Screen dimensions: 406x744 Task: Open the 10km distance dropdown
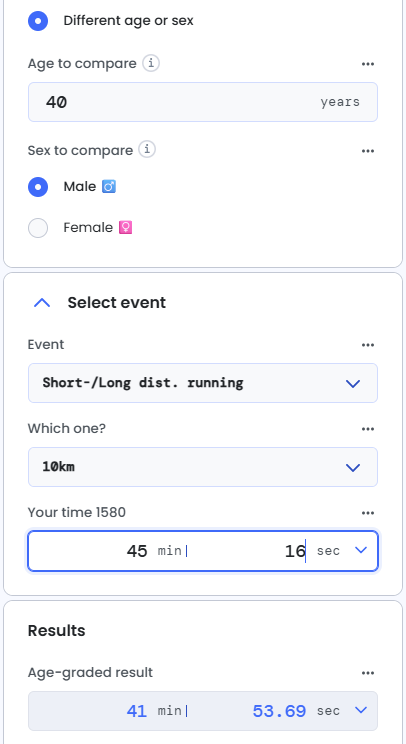coord(203,467)
